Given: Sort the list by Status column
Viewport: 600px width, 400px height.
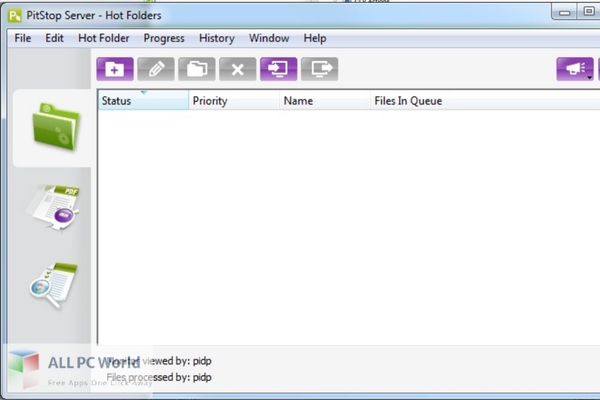Looking at the screenshot, I should tap(143, 101).
